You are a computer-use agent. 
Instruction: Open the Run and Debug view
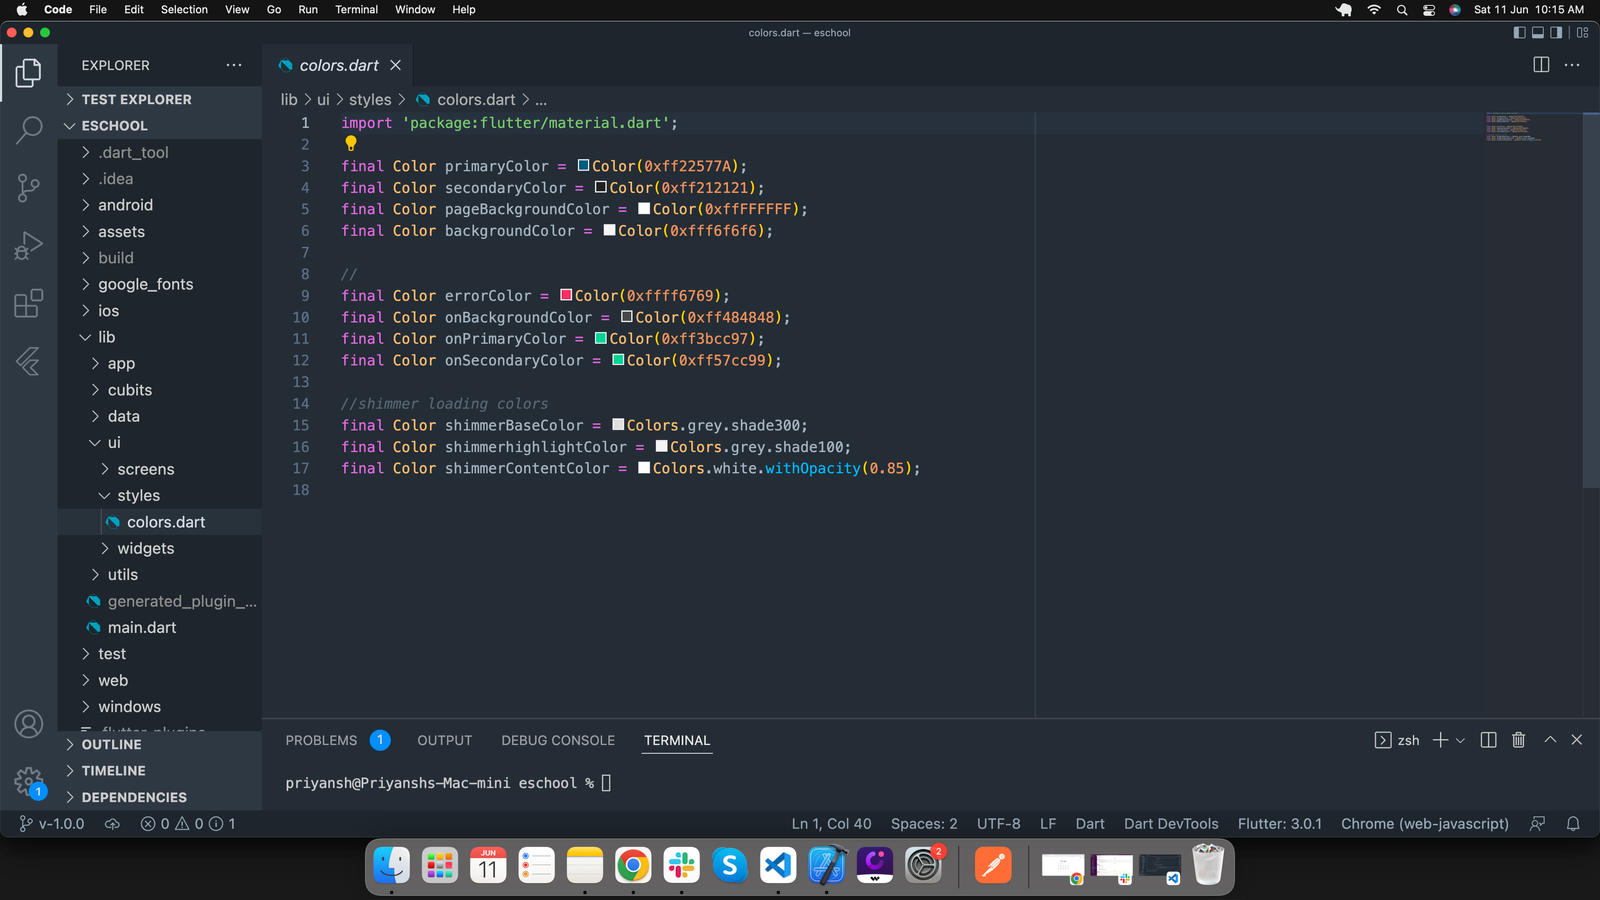29,245
